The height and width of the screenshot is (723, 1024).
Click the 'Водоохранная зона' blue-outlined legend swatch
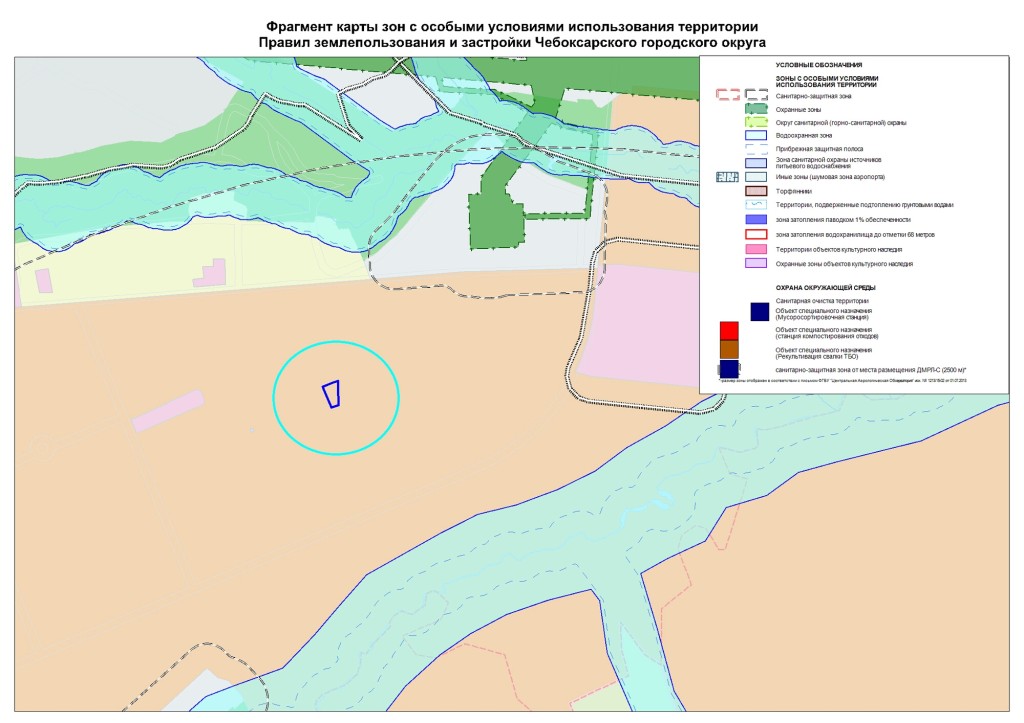tap(756, 135)
